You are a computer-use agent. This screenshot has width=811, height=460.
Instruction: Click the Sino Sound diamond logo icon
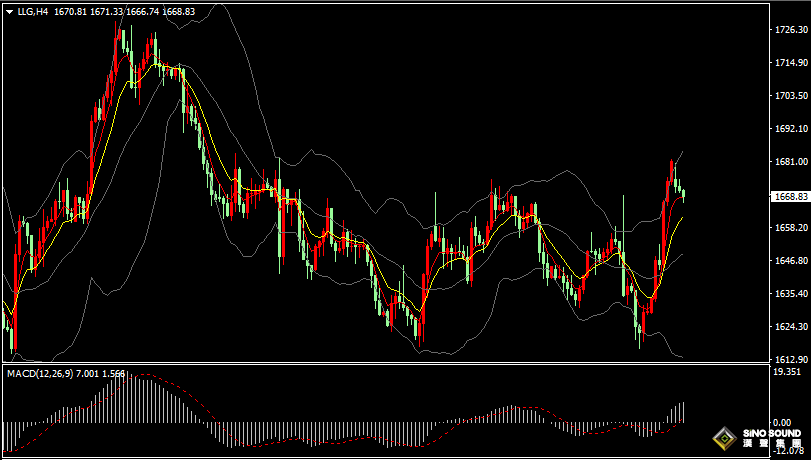722,438
